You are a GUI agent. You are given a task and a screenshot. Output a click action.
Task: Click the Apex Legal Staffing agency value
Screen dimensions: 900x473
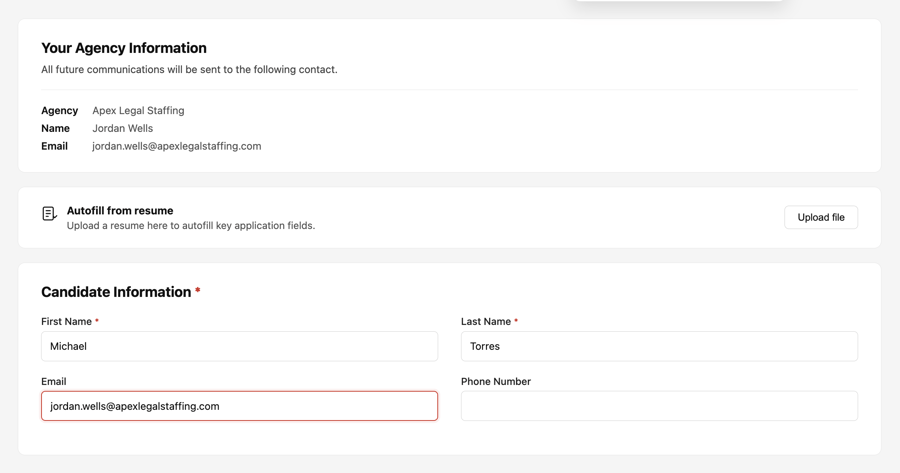tap(138, 110)
